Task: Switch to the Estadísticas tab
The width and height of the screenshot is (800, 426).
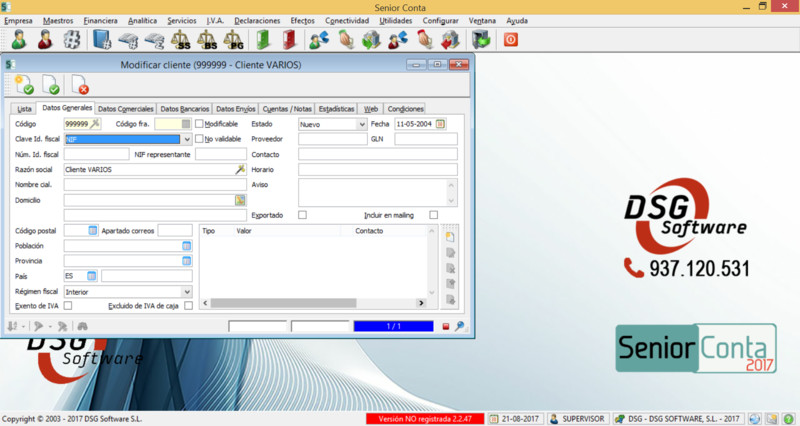Action: point(336,109)
